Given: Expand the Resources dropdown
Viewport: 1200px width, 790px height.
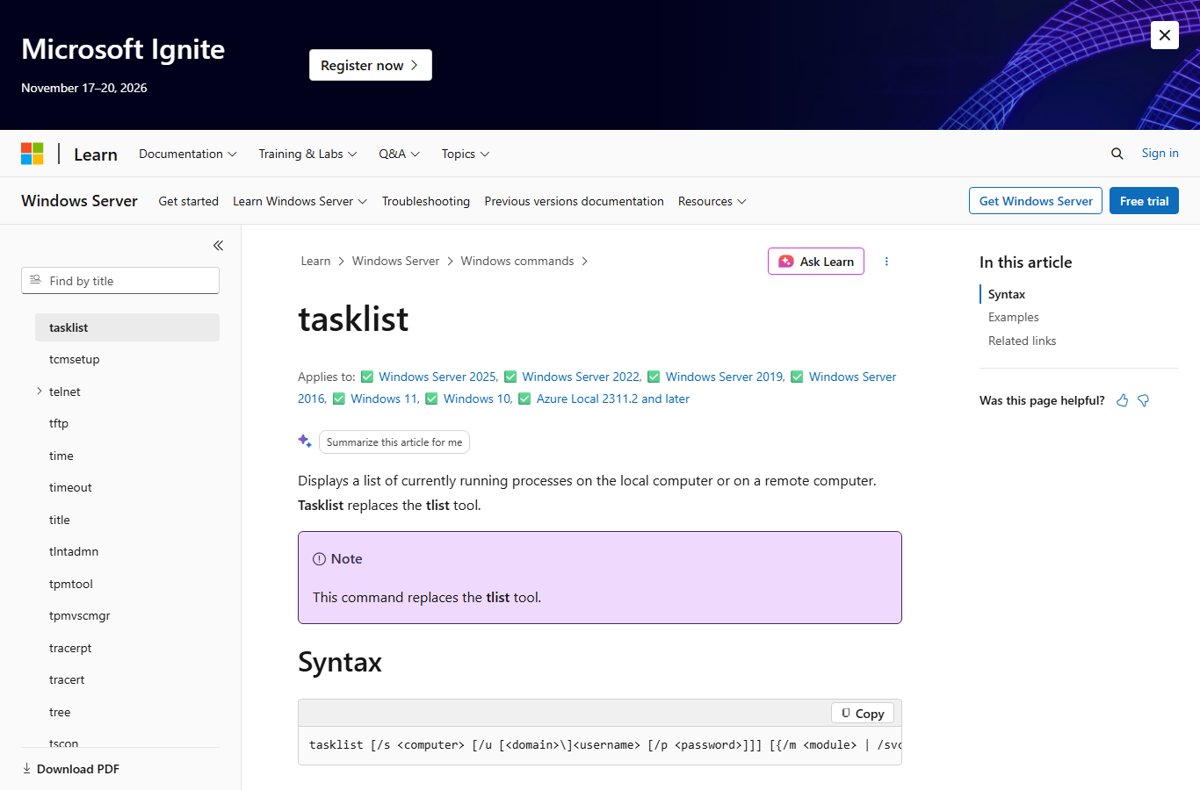Looking at the screenshot, I should coord(712,201).
